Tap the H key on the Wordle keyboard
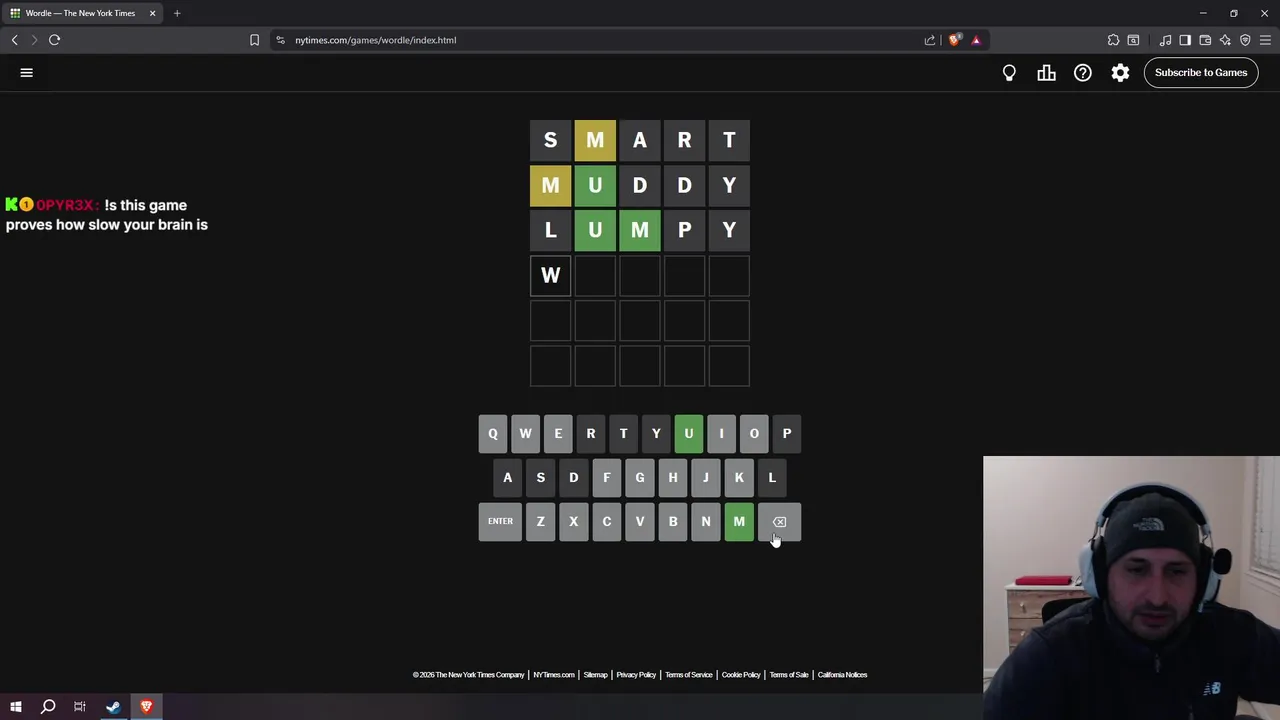1280x720 pixels. (673, 477)
